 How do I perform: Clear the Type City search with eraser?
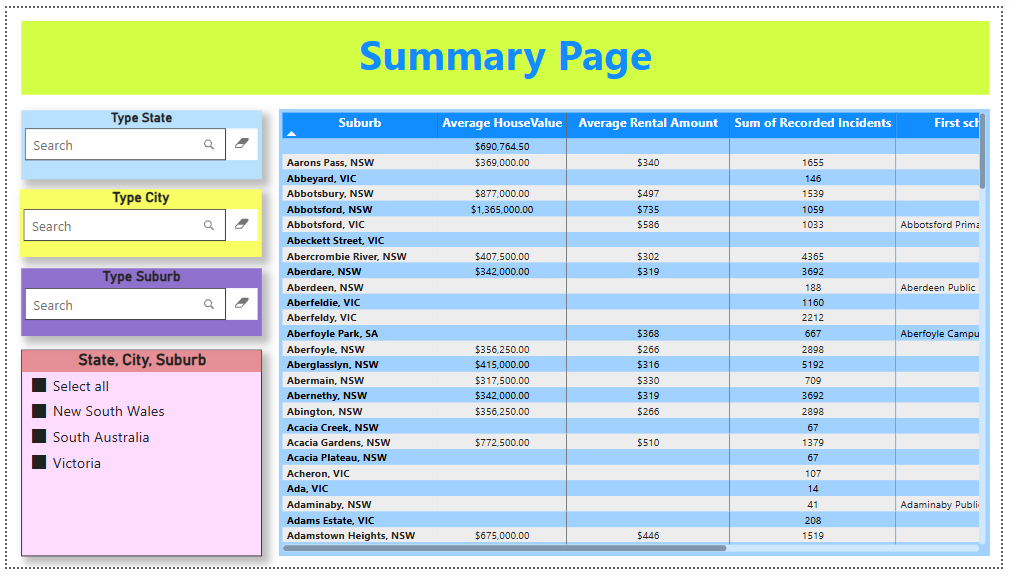coord(241,225)
